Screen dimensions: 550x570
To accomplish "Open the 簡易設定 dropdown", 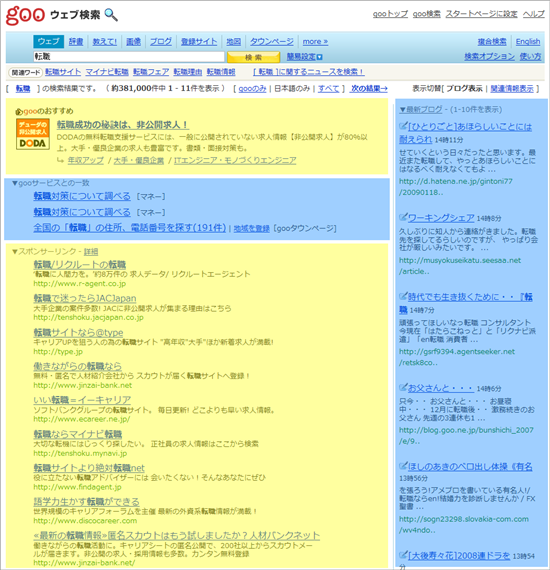I will pyautogui.click(x=304, y=57).
